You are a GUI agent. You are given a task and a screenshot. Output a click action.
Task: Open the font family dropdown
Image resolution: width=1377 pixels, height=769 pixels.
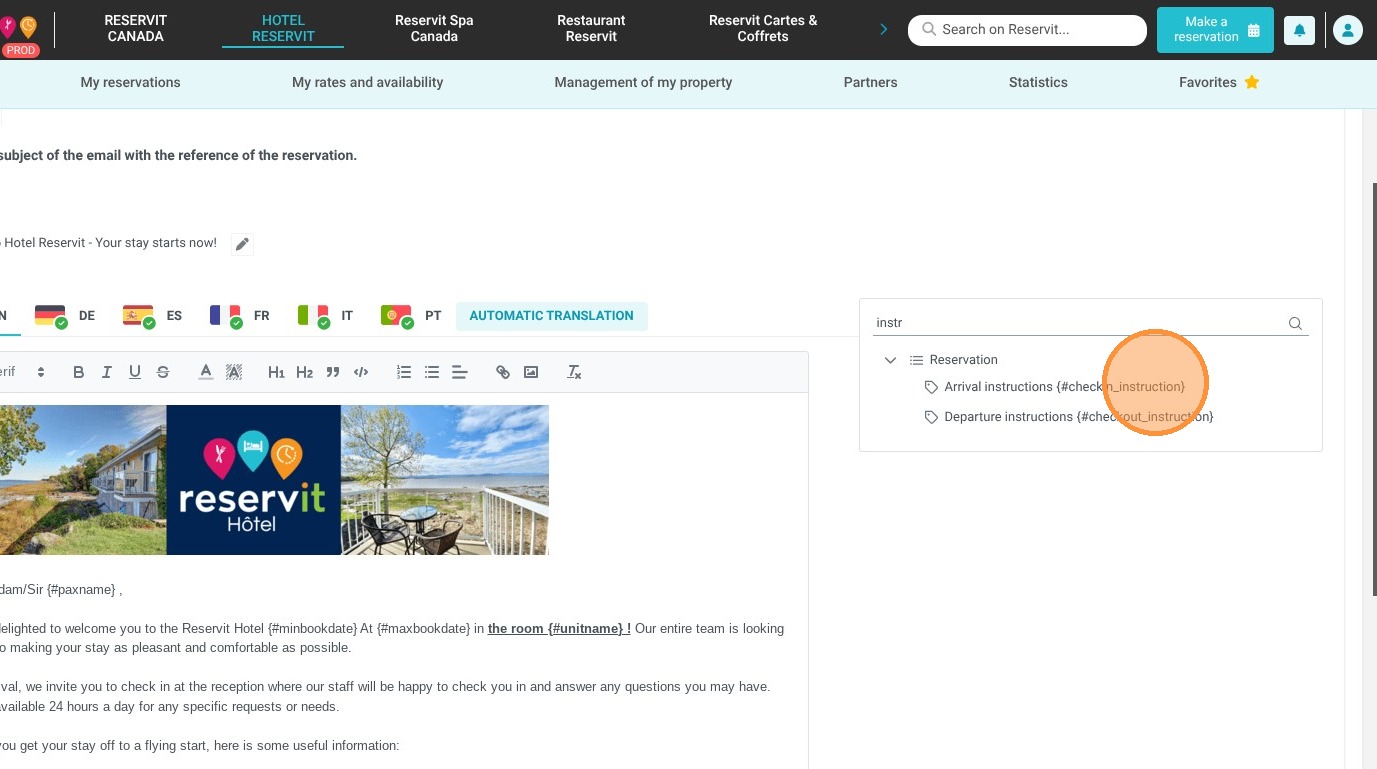(x=22, y=372)
